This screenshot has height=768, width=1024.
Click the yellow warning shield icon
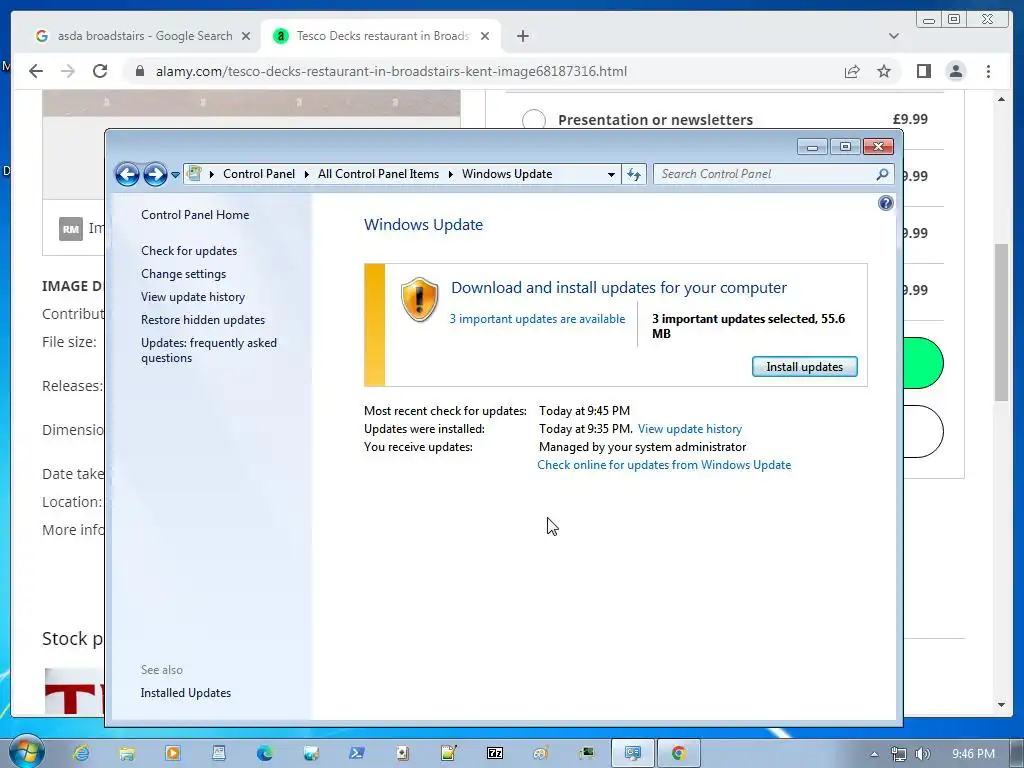pos(419,300)
